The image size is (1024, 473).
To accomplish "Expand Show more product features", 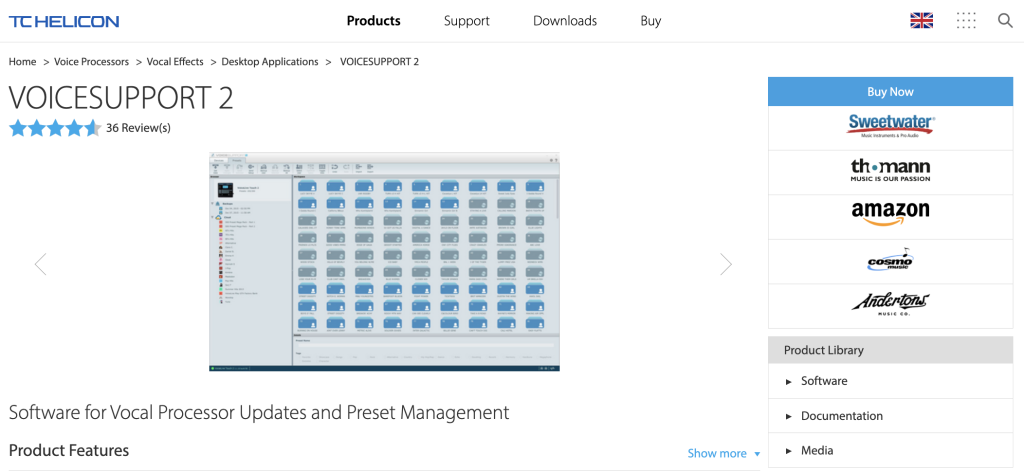I will click(724, 453).
